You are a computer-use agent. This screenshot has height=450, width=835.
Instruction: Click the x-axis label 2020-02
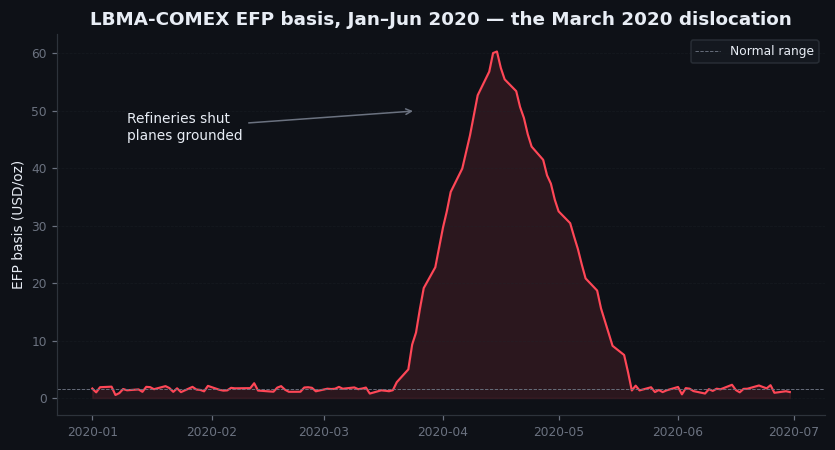click(x=212, y=431)
